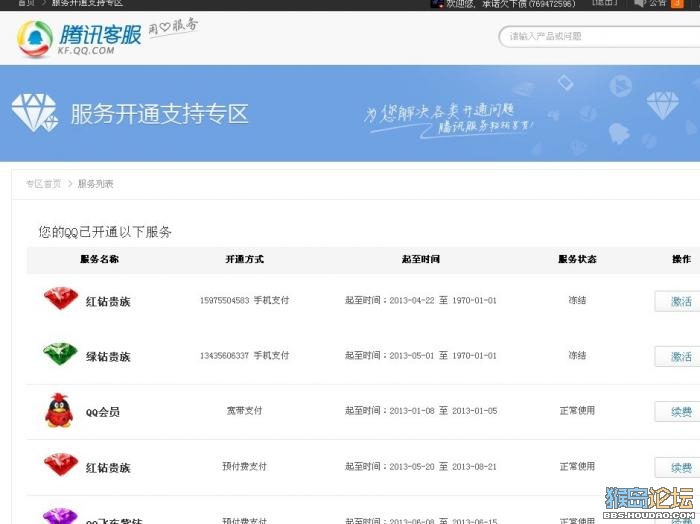Click the purple diamond icon at the bottom
The width and height of the screenshot is (700, 524).
[x=60, y=517]
